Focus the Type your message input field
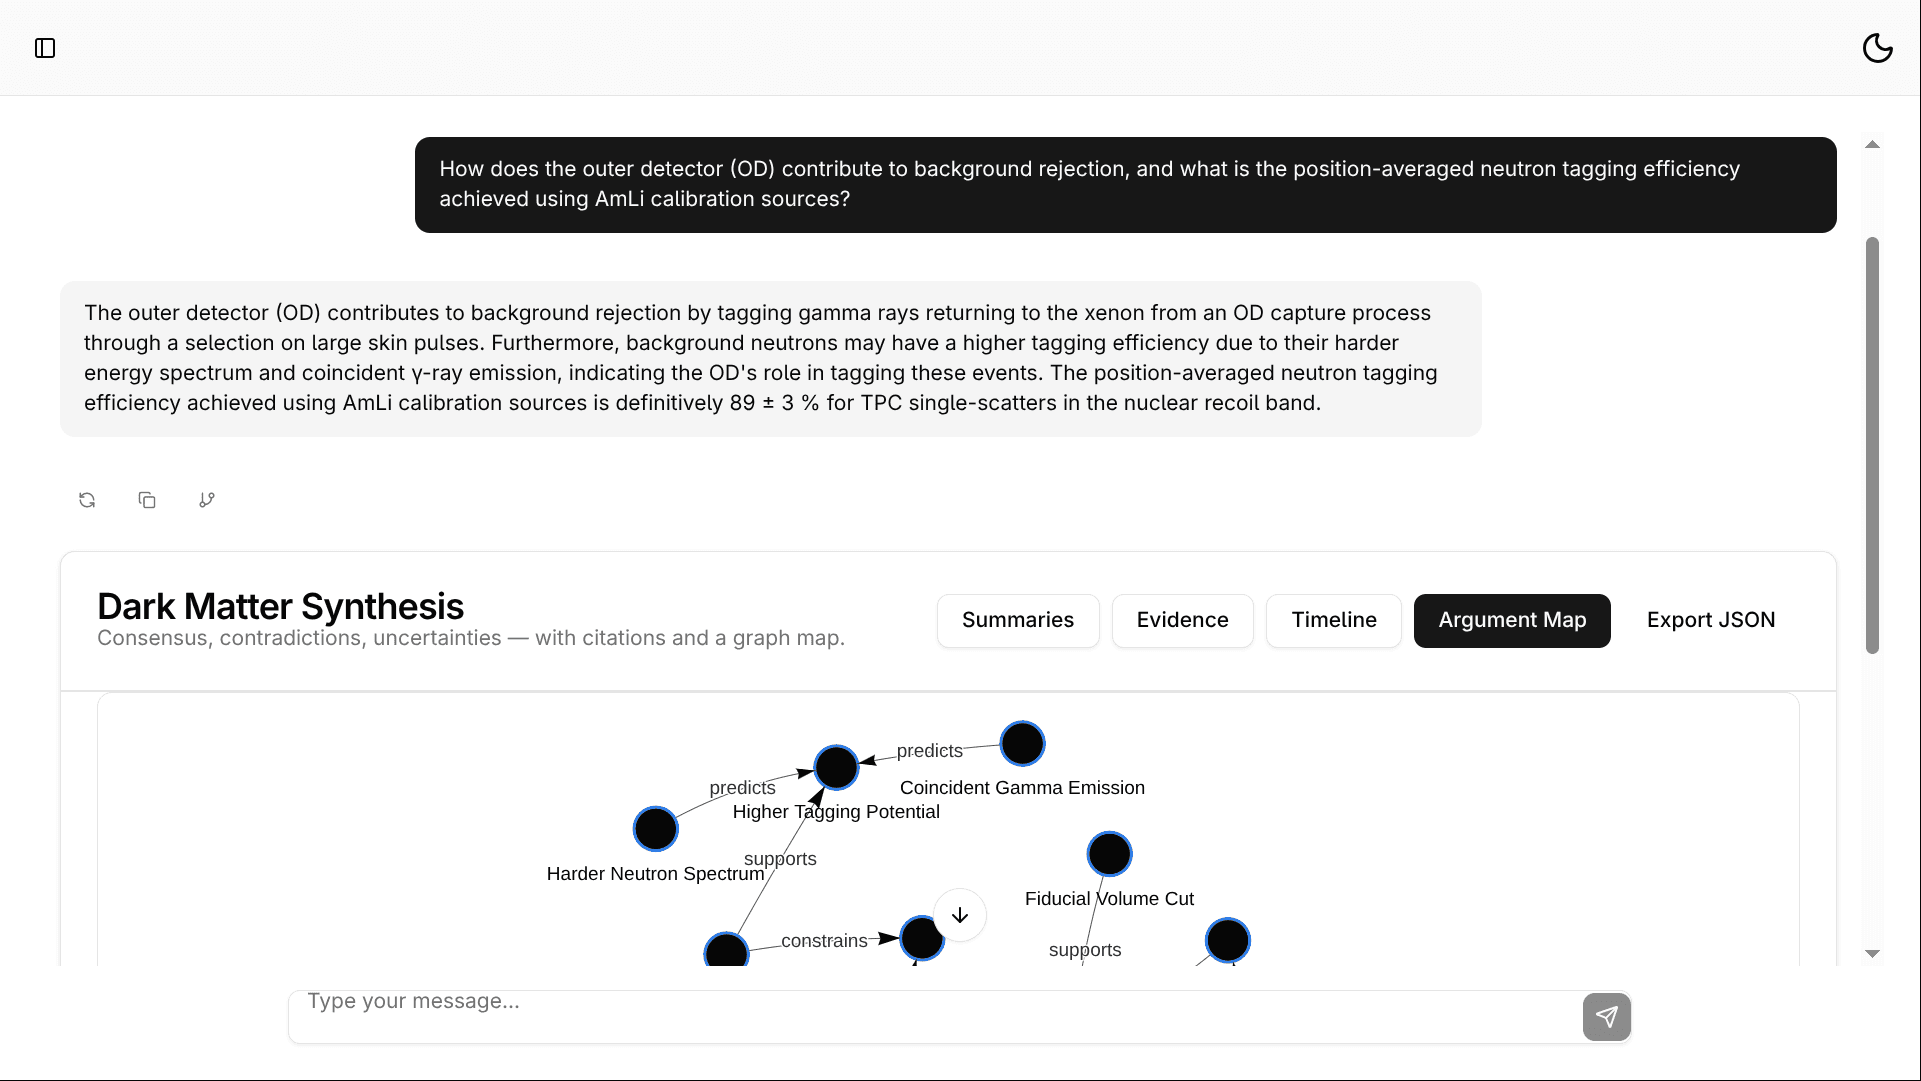1921x1081 pixels. coord(930,1002)
